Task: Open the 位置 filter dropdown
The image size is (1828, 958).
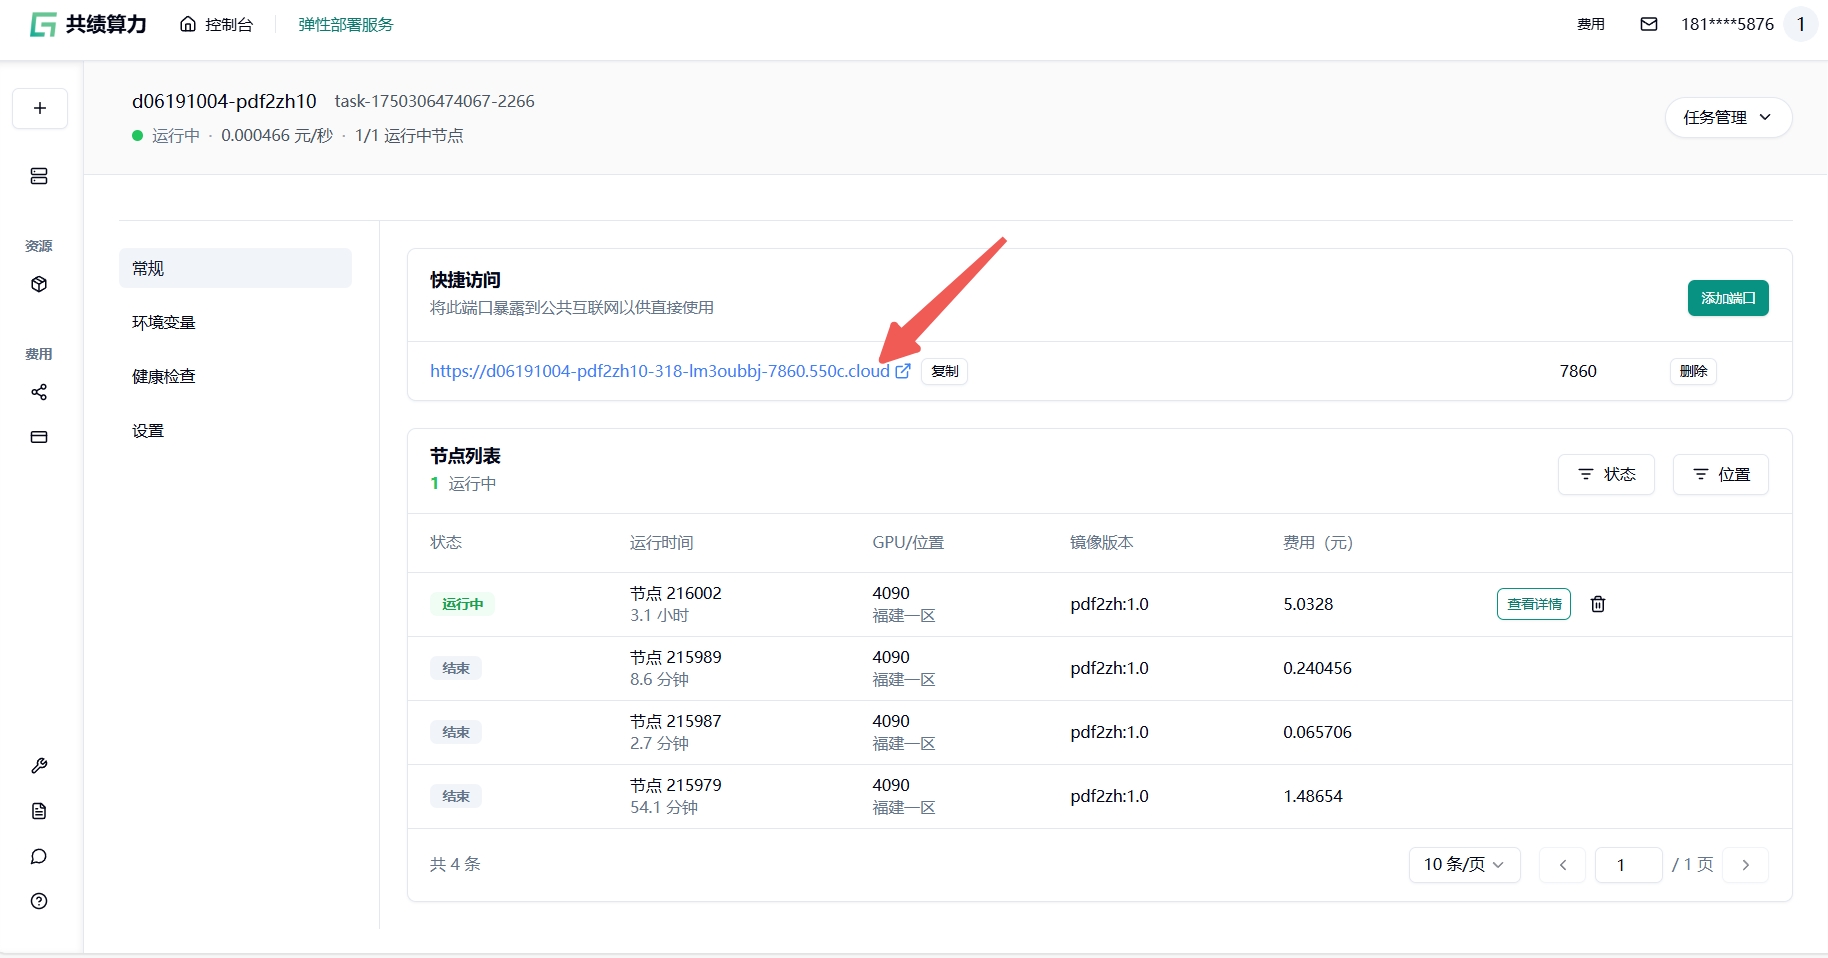Action: [x=1720, y=474]
